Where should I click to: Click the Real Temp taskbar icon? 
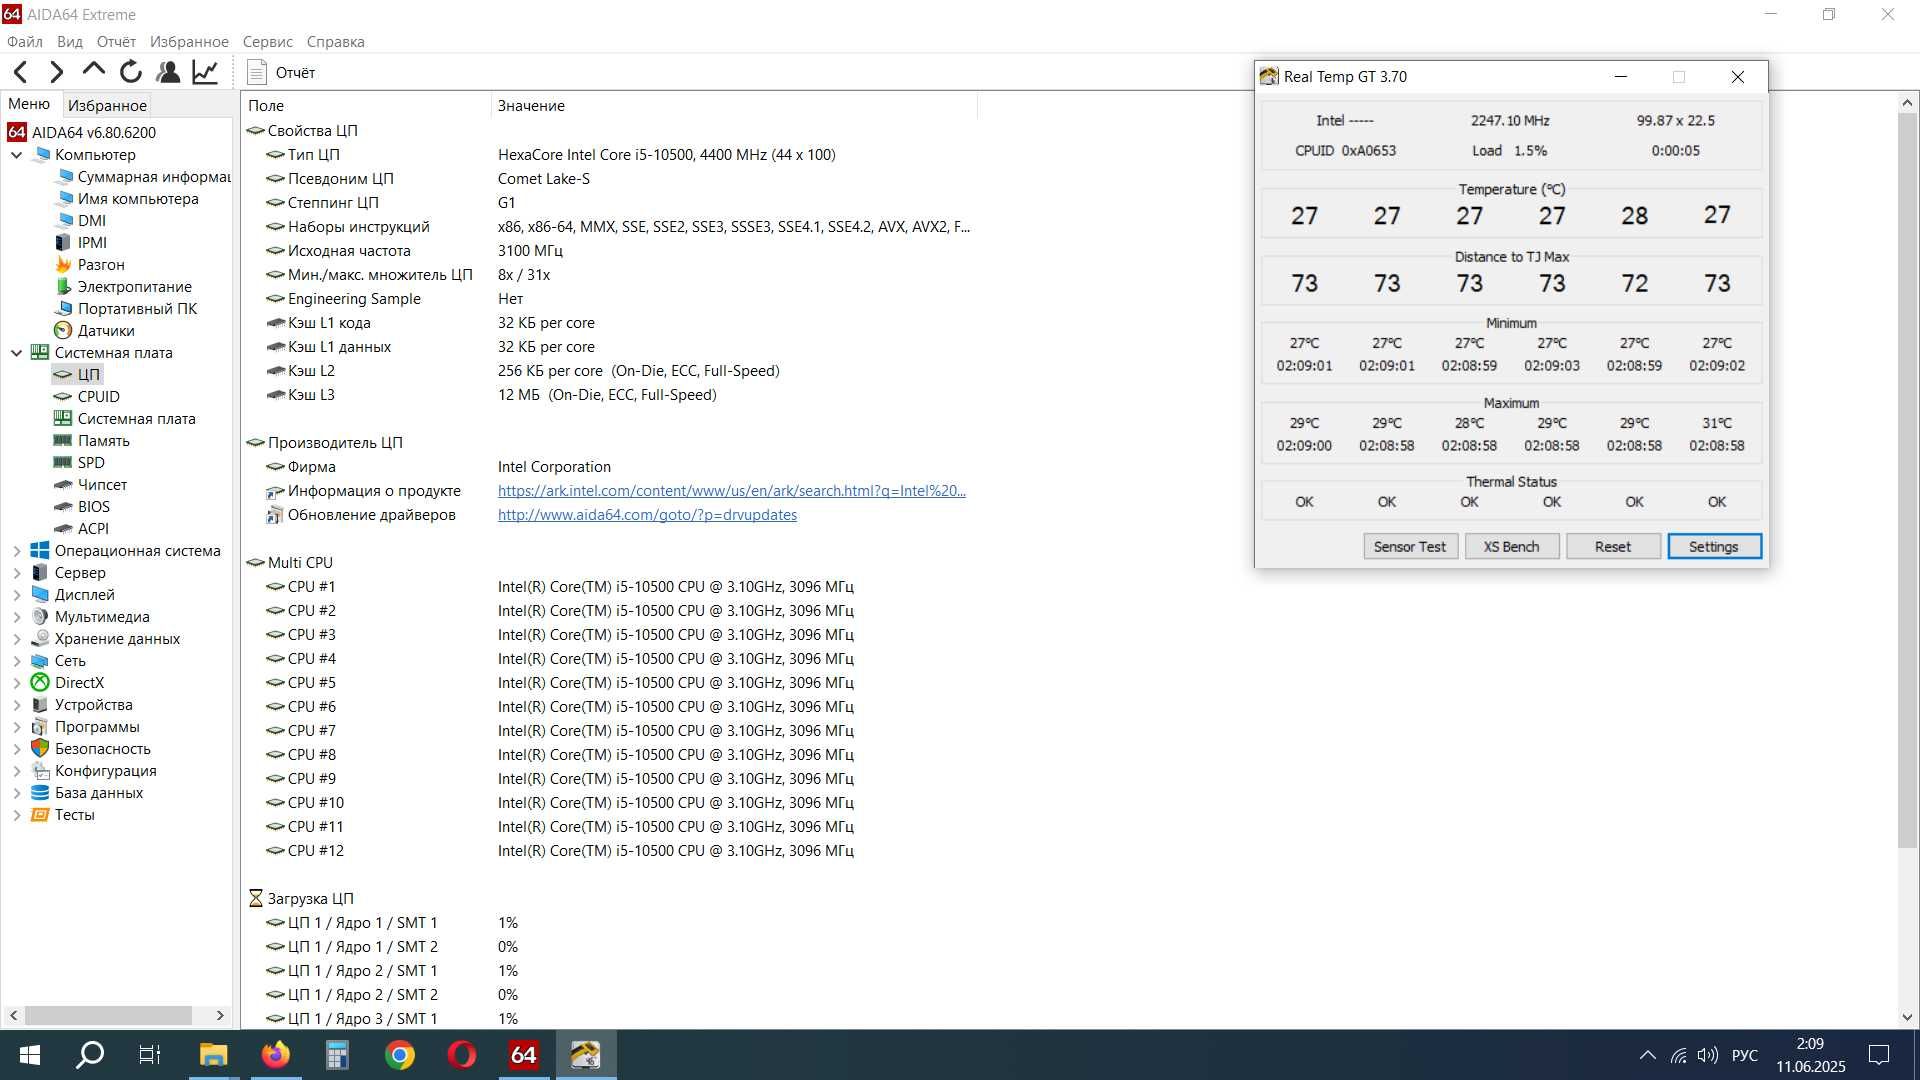click(x=586, y=1055)
